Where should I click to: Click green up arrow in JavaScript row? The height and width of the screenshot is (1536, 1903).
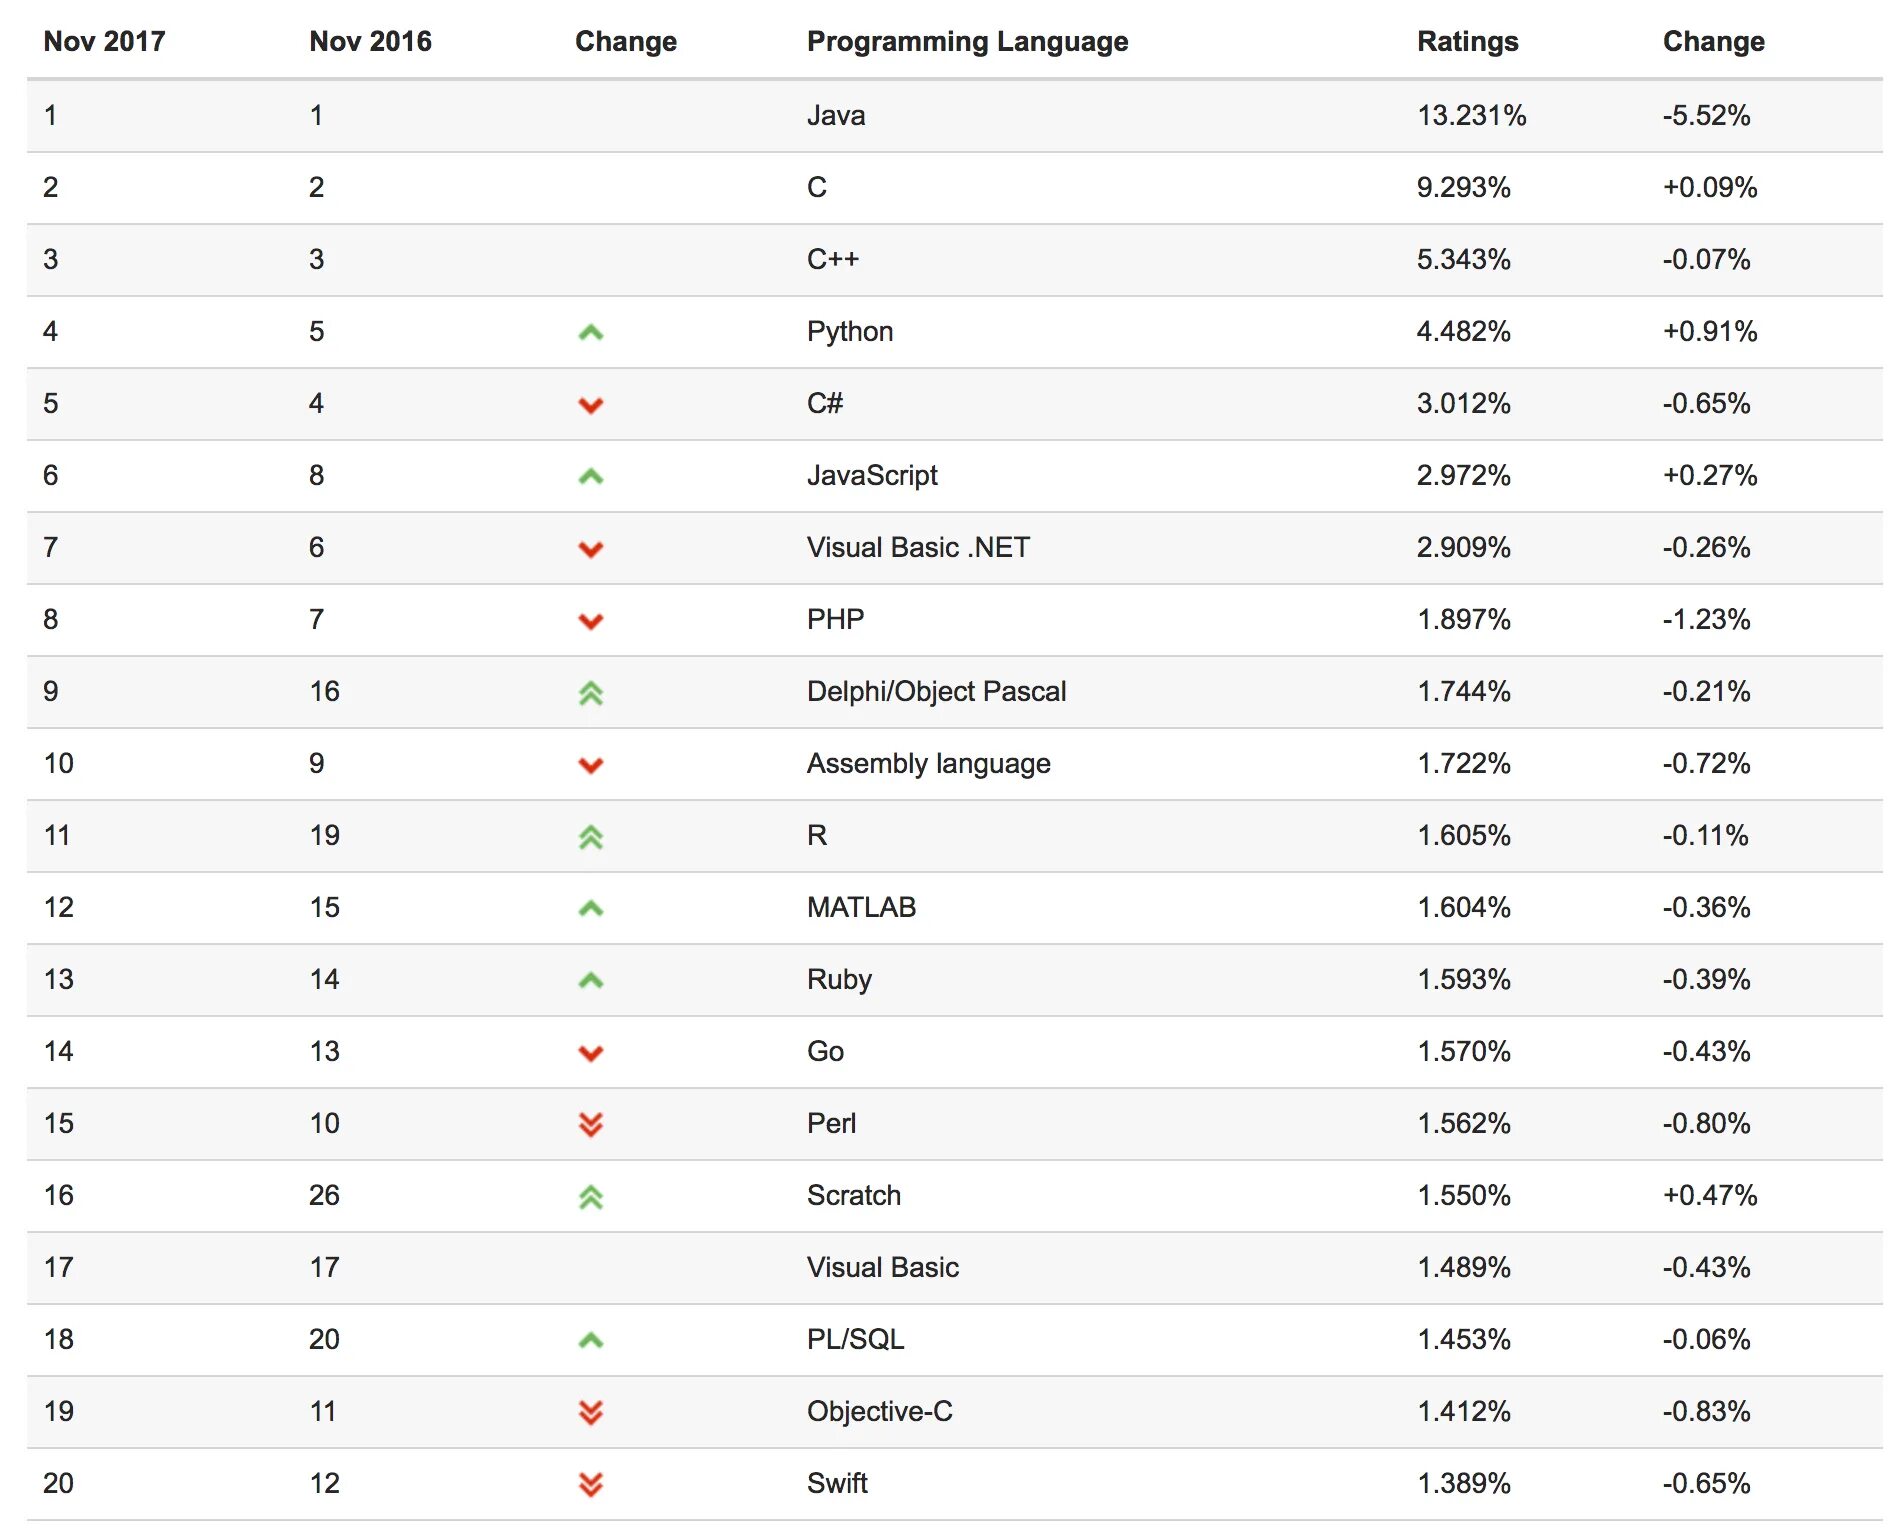pyautogui.click(x=591, y=476)
